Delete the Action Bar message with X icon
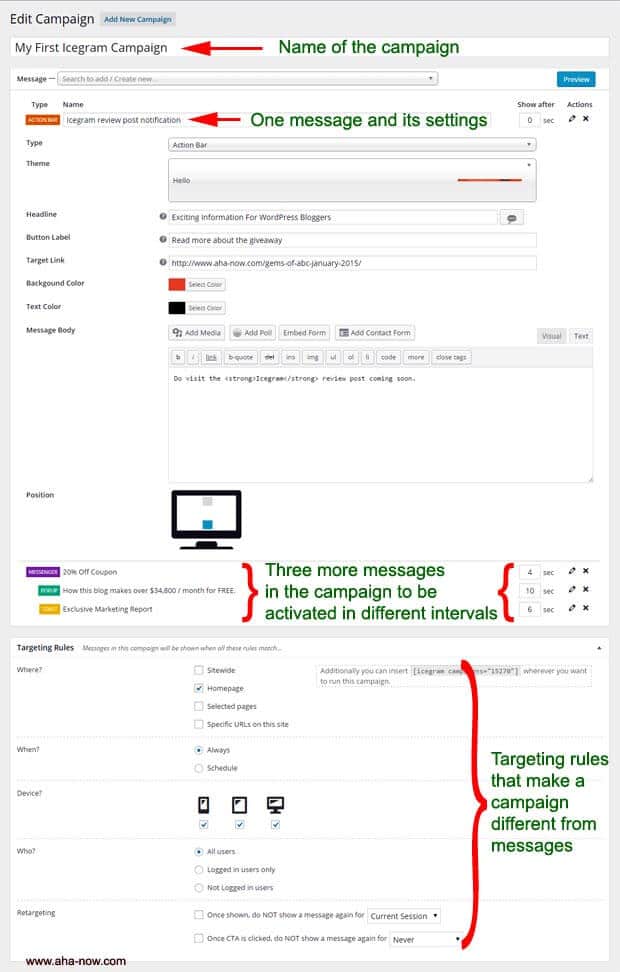 (586, 119)
